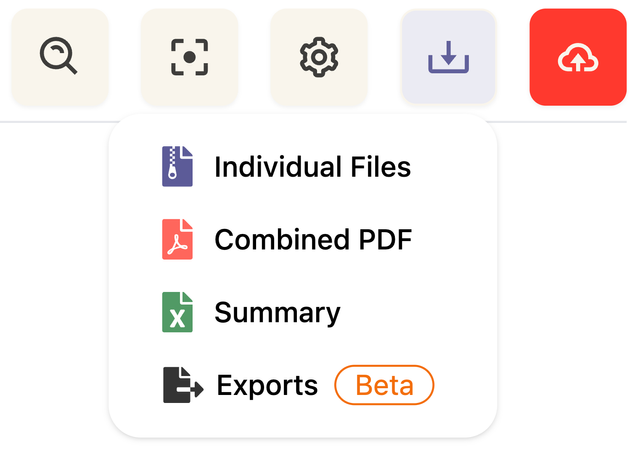The width and height of the screenshot is (640, 451).
Task: Click the red Adobe PDF icon
Action: click(177, 239)
